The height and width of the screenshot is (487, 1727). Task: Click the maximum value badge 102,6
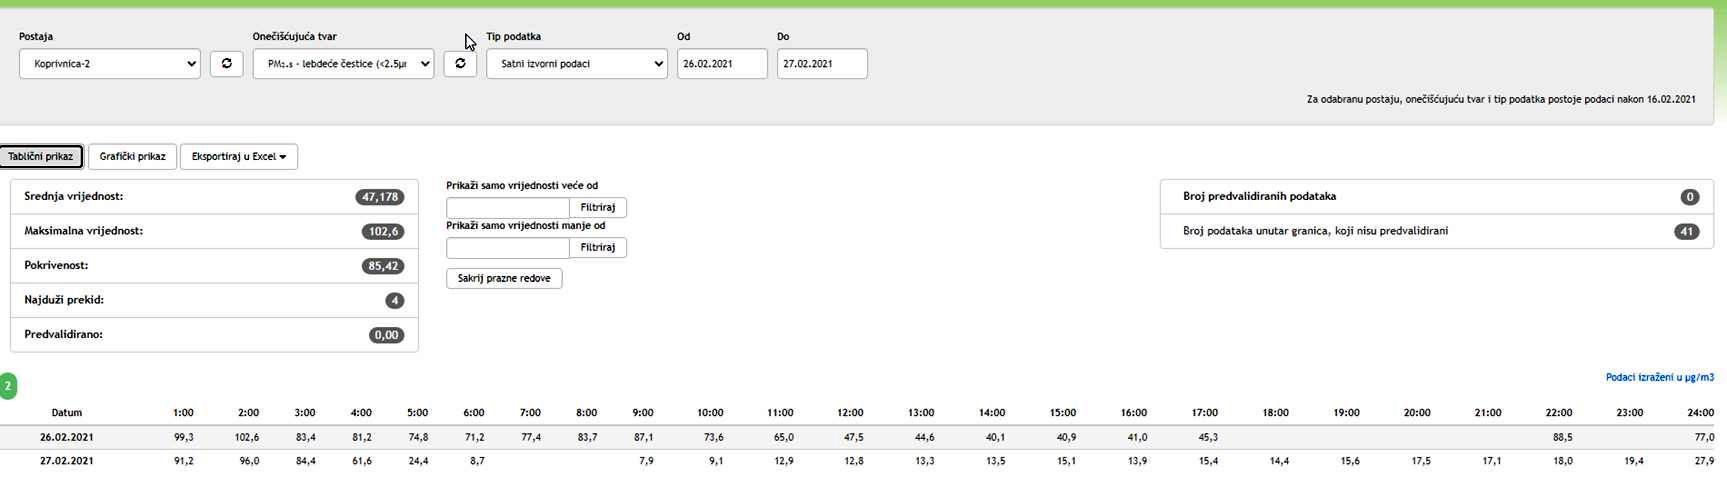click(383, 232)
